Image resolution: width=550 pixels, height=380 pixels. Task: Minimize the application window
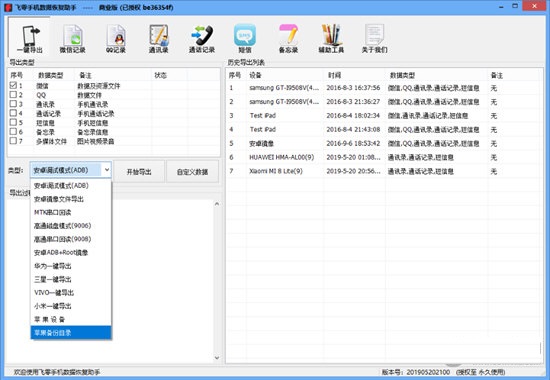(502, 6)
